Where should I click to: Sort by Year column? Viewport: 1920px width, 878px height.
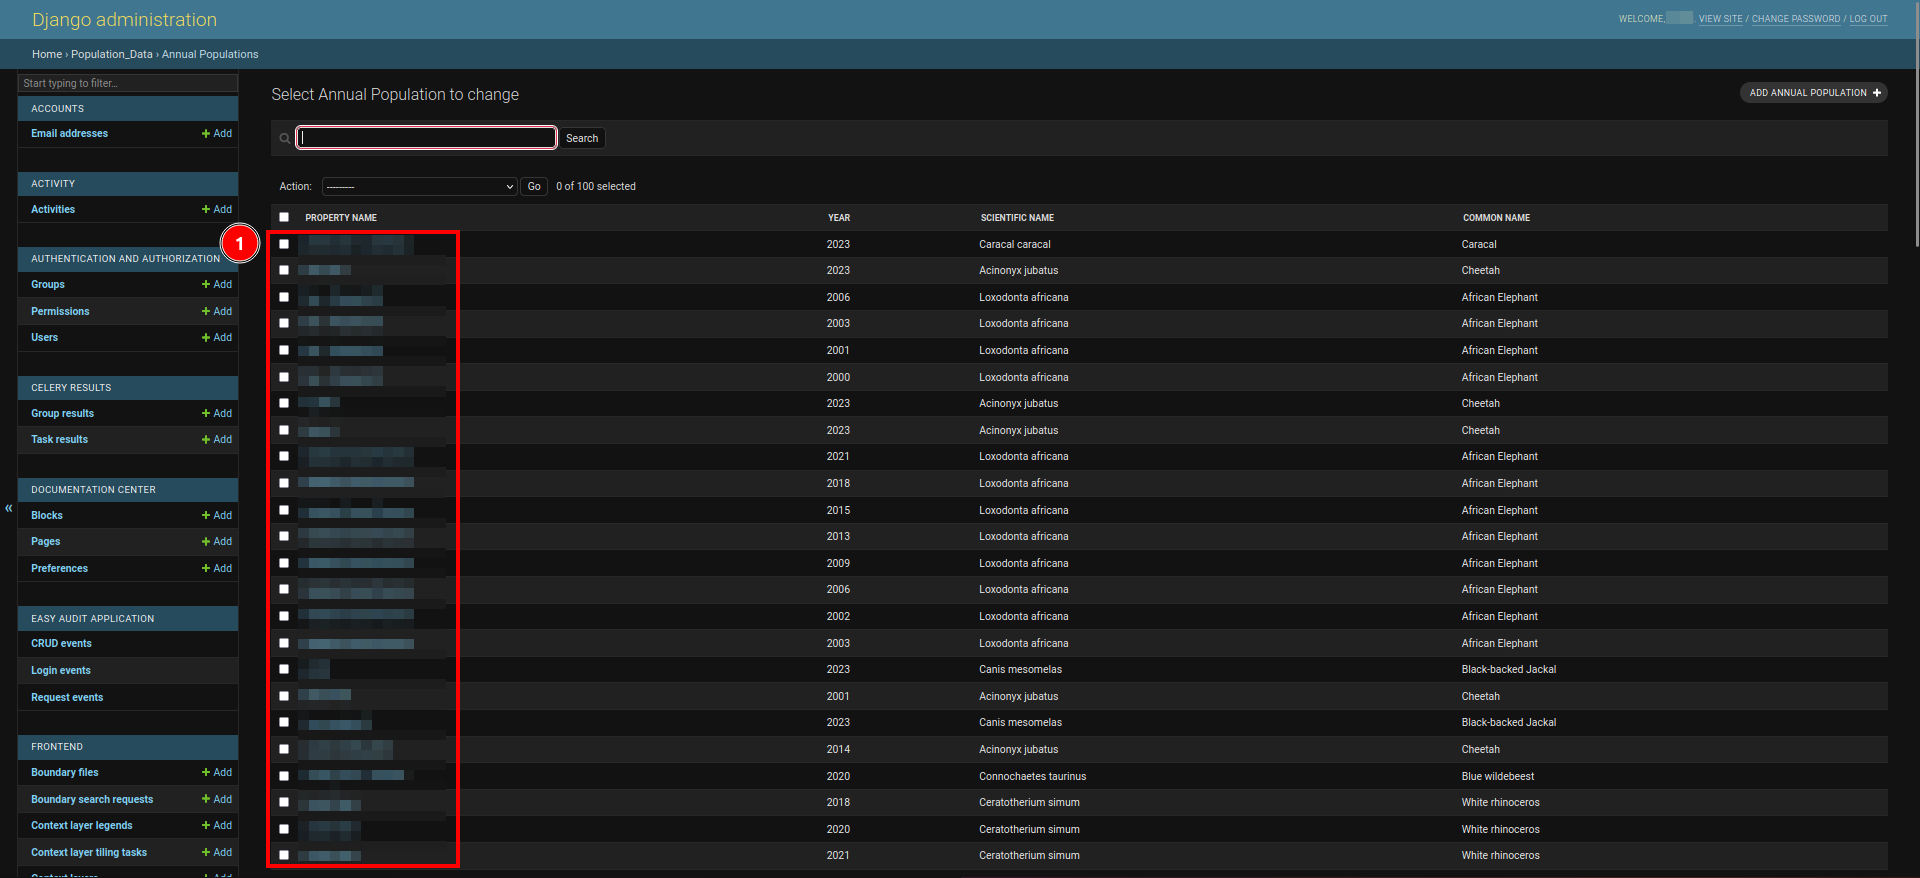839,218
